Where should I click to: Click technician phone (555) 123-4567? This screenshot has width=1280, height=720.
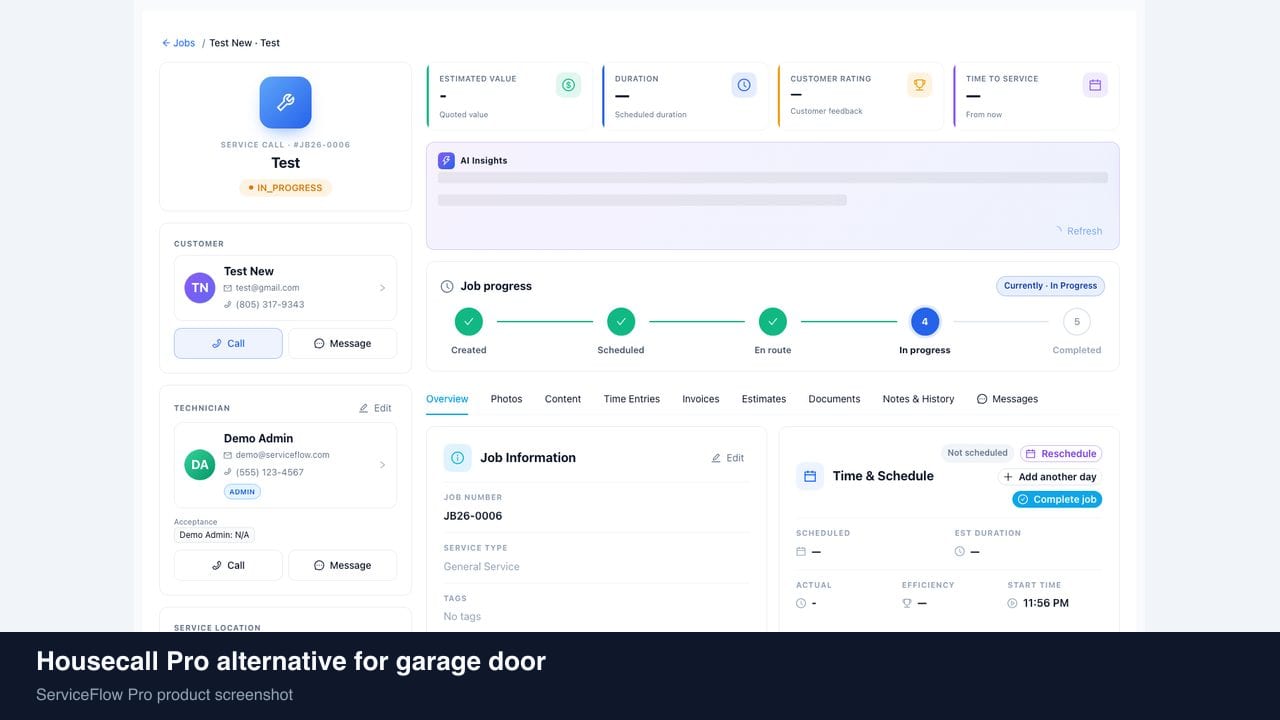pos(269,472)
